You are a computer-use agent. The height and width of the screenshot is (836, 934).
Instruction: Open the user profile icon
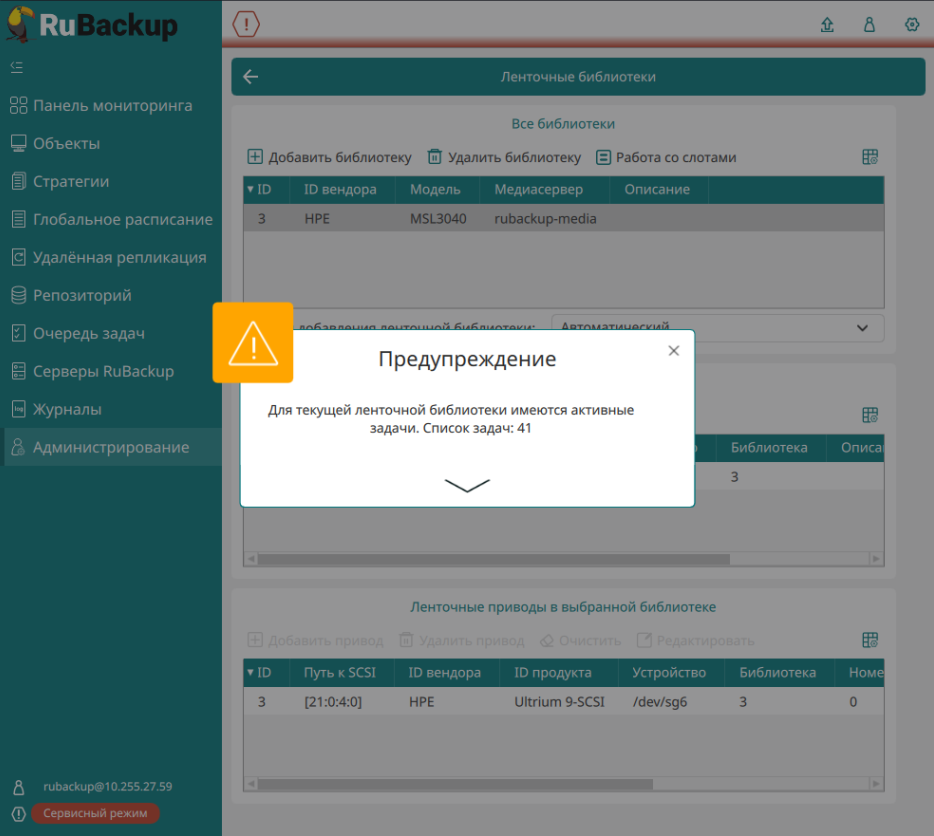click(x=869, y=25)
